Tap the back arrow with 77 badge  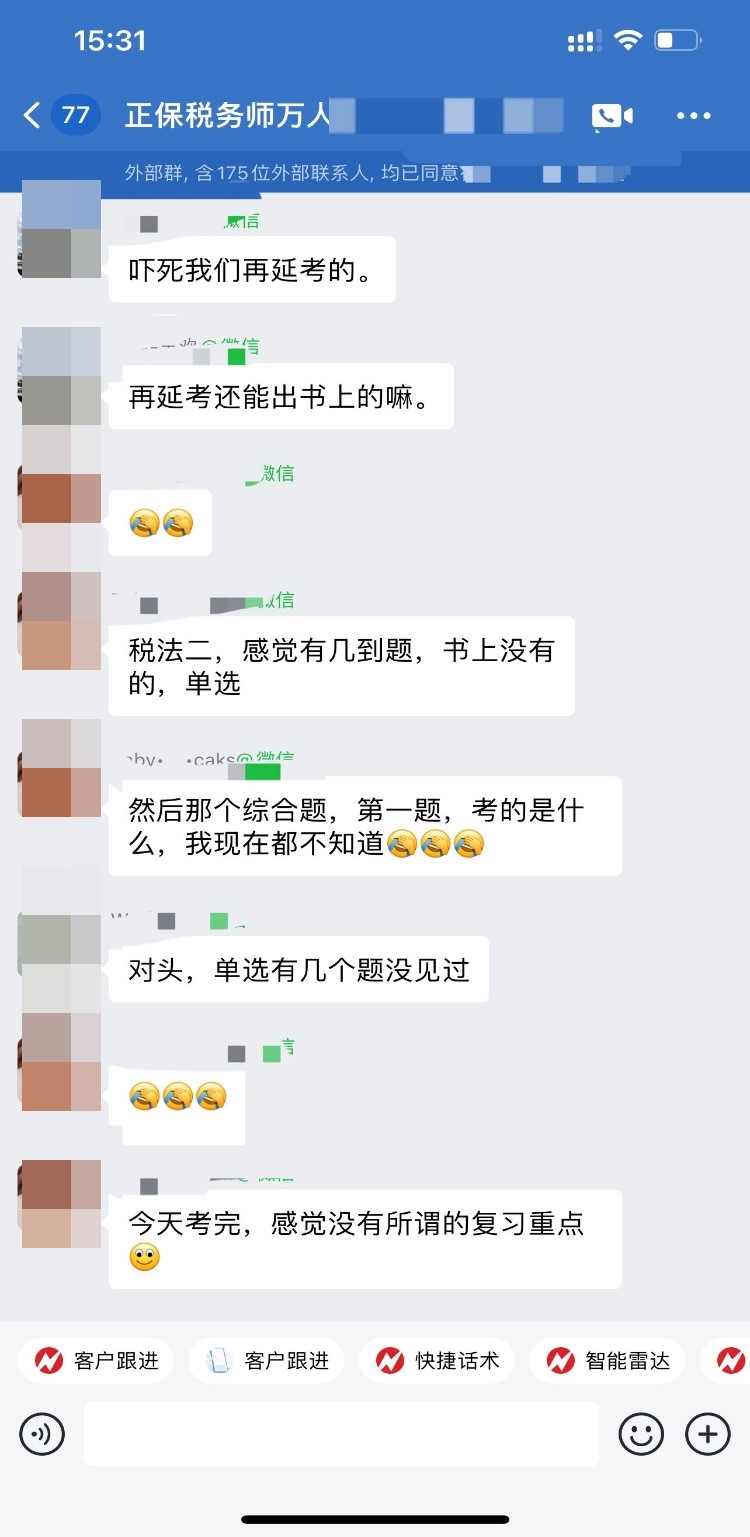[60, 116]
